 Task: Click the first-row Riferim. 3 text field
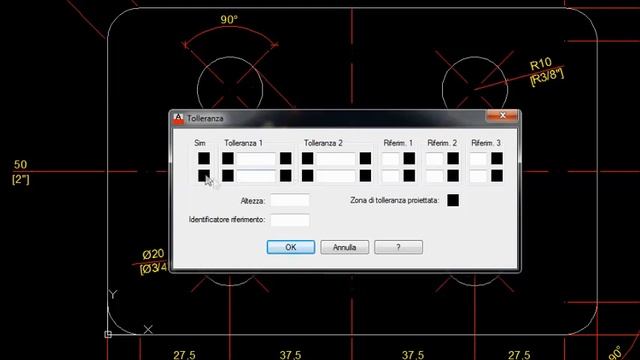478,159
